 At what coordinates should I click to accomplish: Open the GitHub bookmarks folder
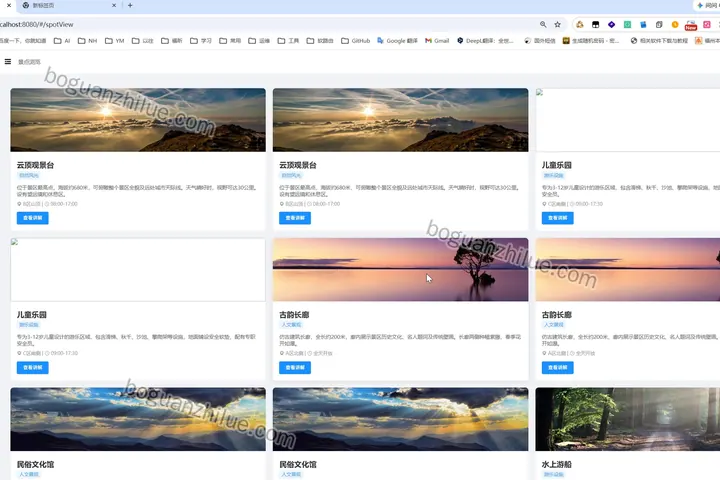tap(355, 41)
